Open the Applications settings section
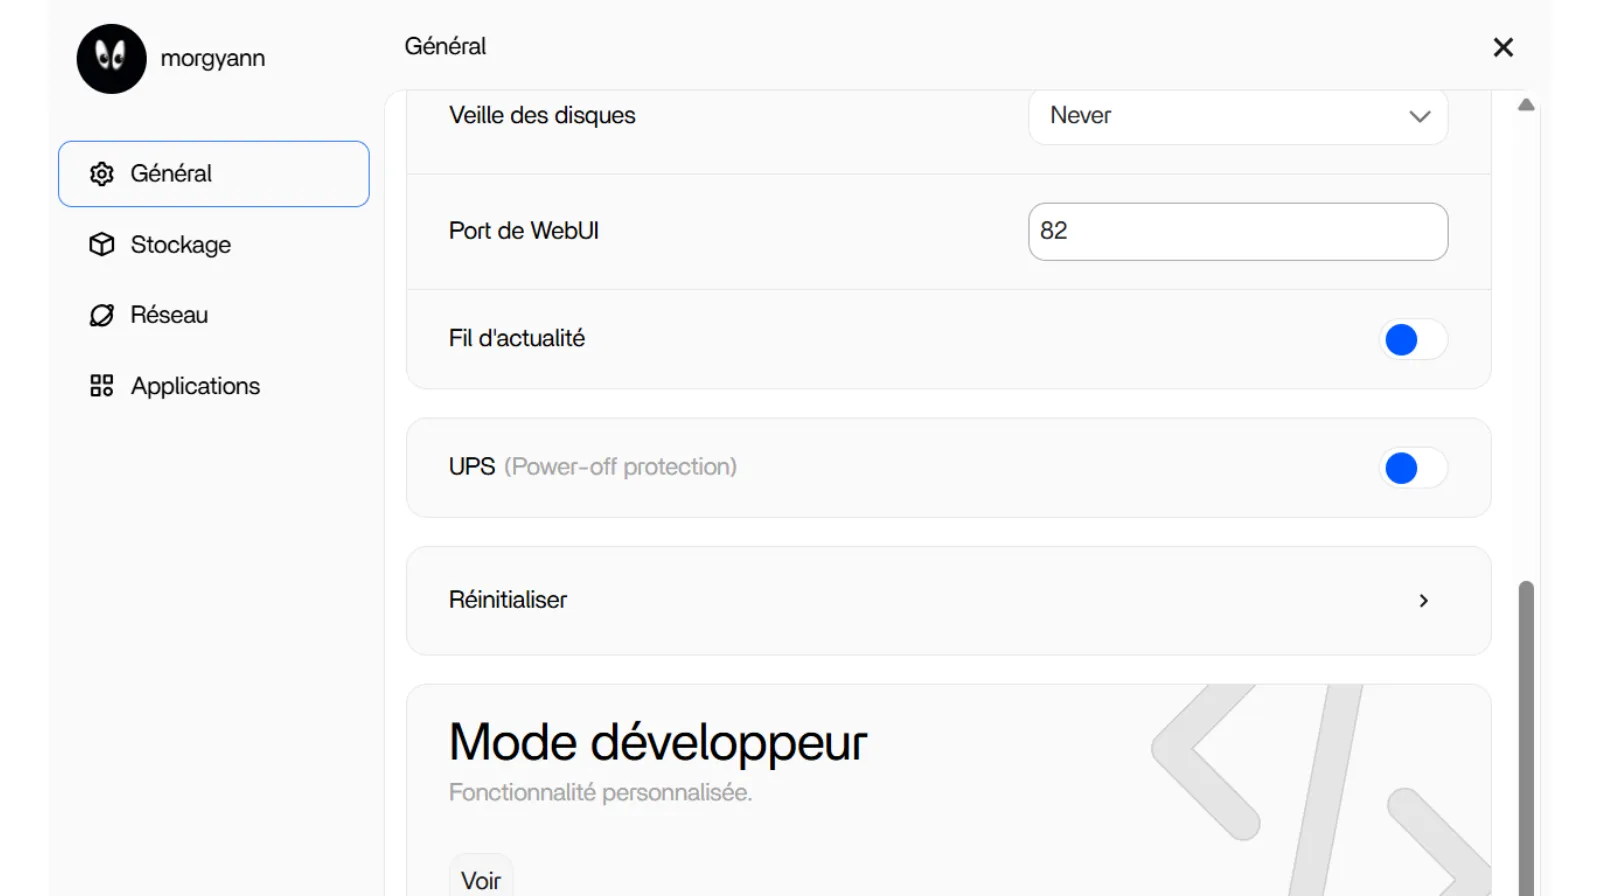 (x=195, y=386)
